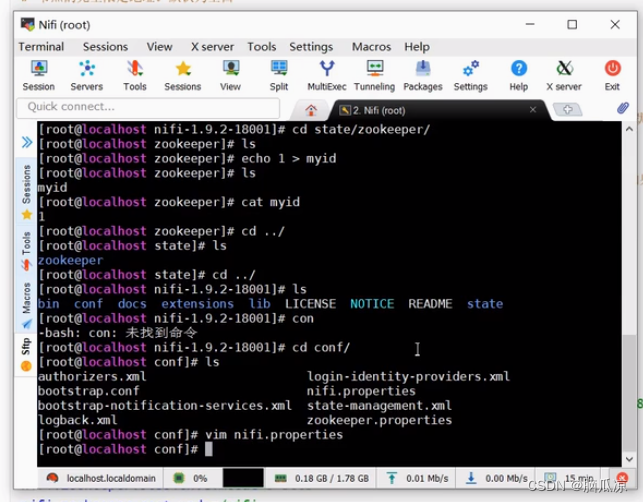Image resolution: width=643 pixels, height=502 pixels.
Task: Click the memory 0.18 GB / 1.78 GB indicator
Action: pyautogui.click(x=322, y=478)
